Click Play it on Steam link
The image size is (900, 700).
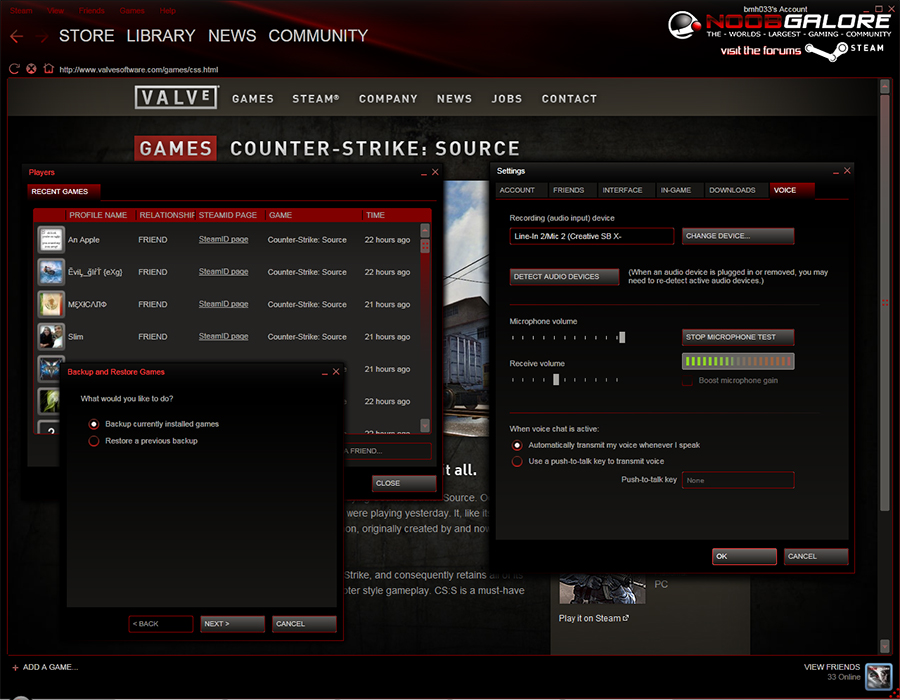[x=589, y=618]
